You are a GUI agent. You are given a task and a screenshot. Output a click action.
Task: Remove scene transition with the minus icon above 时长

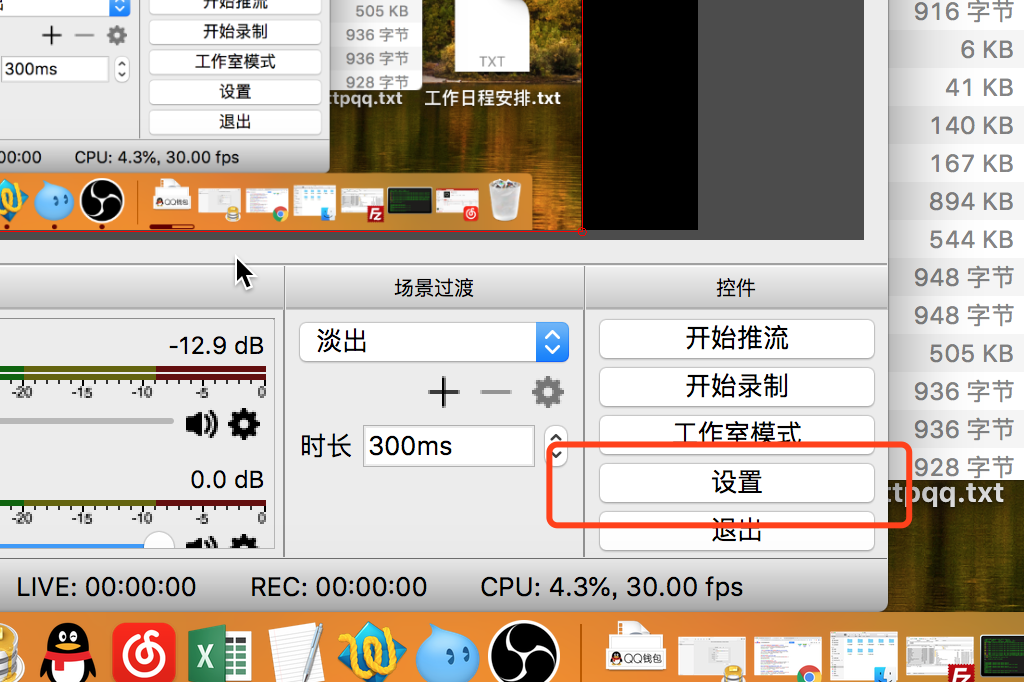point(496,392)
